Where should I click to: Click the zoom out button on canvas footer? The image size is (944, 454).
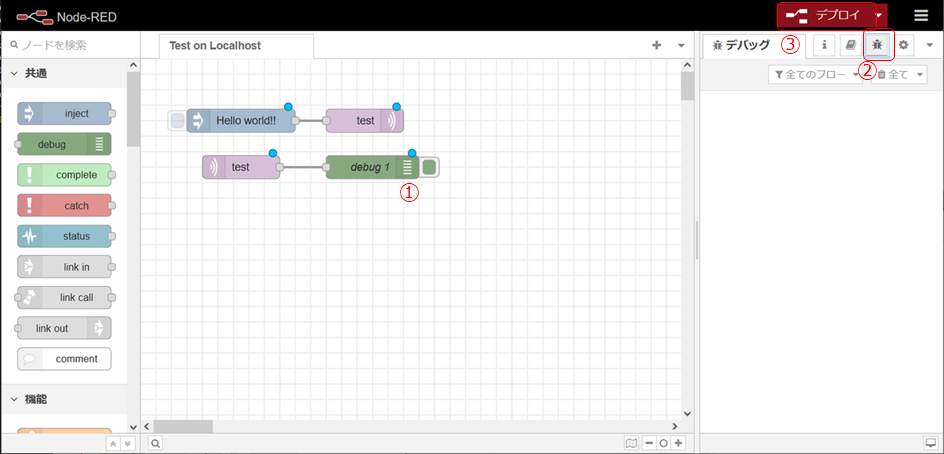click(x=649, y=443)
